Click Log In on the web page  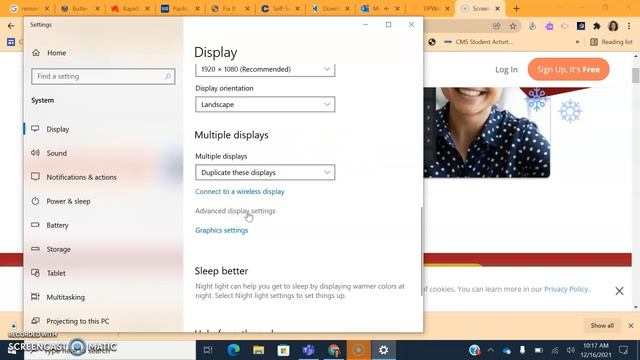(506, 69)
